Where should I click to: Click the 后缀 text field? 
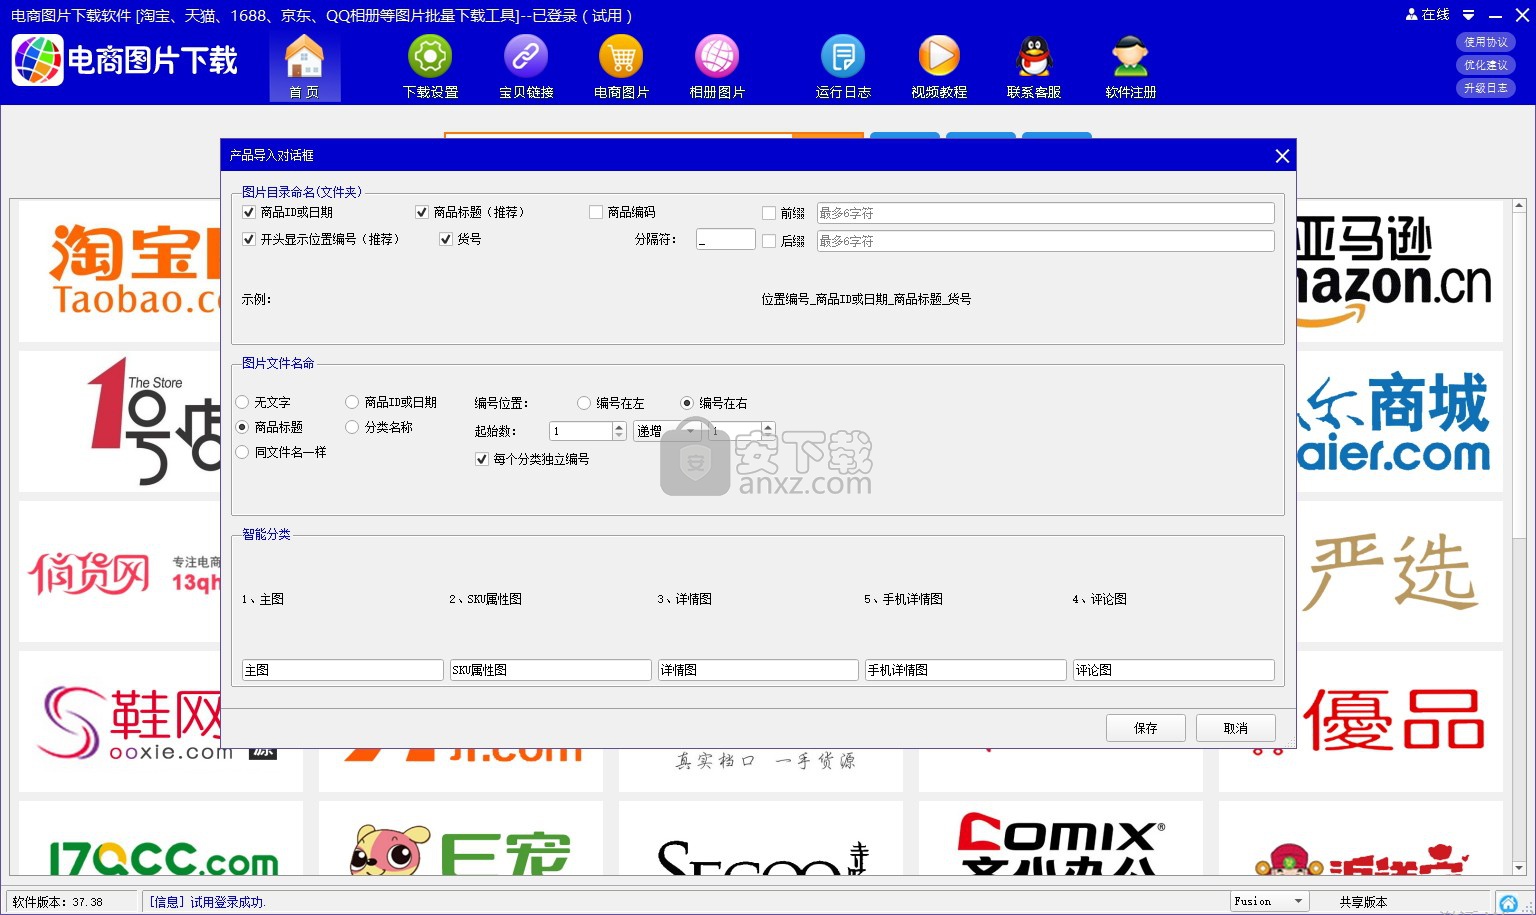pos(1046,241)
